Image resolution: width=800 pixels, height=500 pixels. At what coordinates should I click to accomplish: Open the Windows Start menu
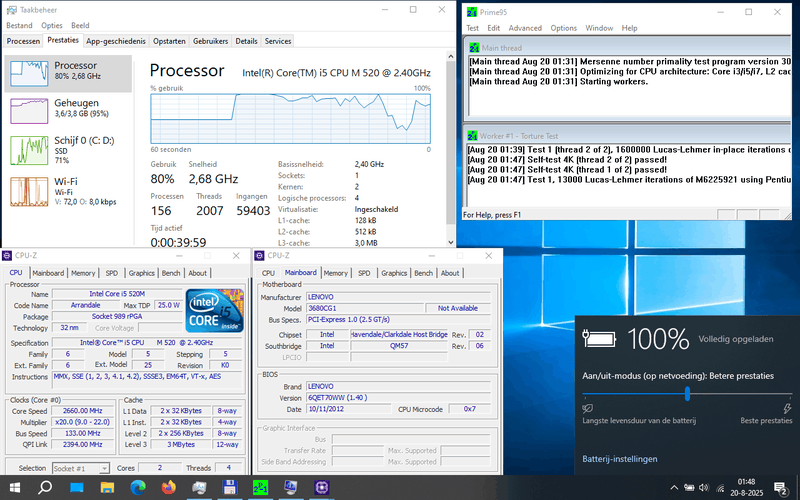click(x=14, y=488)
